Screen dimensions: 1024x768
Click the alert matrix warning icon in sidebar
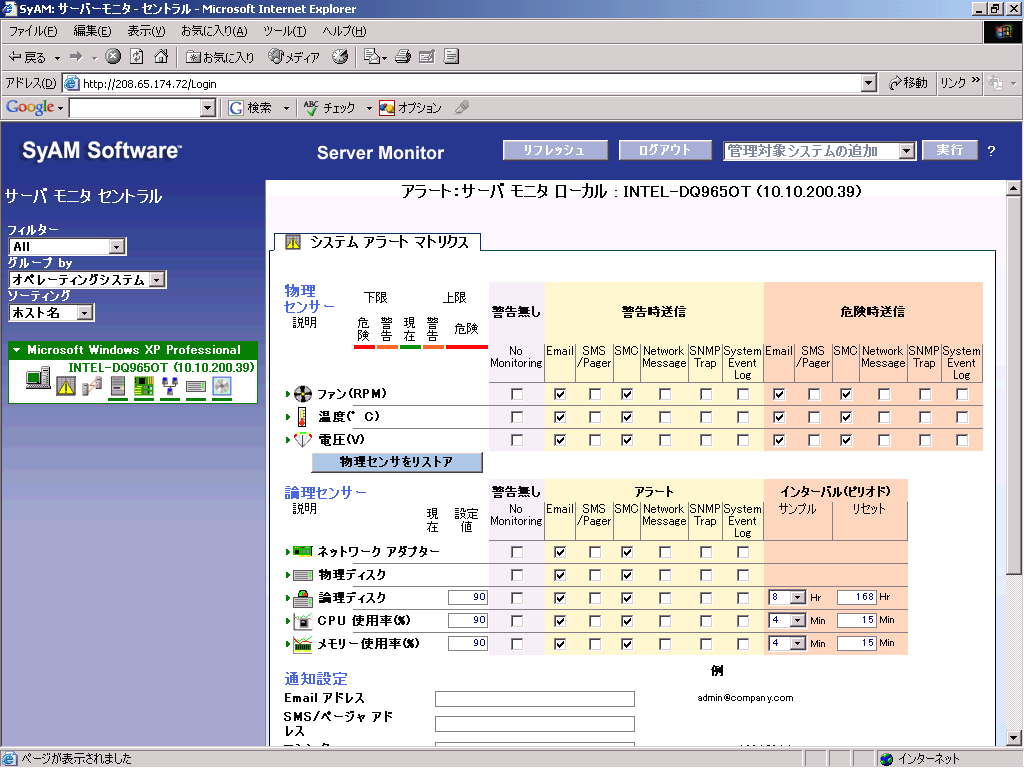click(x=66, y=384)
